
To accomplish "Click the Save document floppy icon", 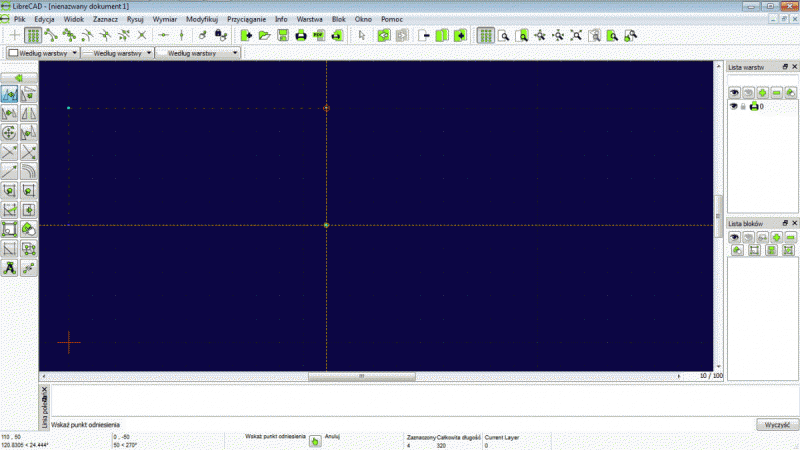I will (x=283, y=35).
